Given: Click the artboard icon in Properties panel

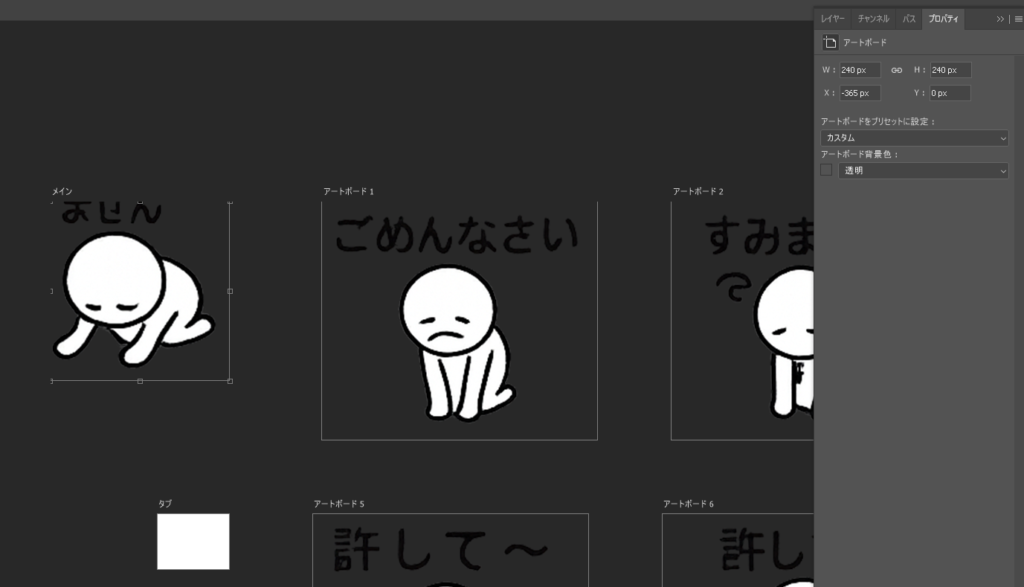Looking at the screenshot, I should [829, 42].
